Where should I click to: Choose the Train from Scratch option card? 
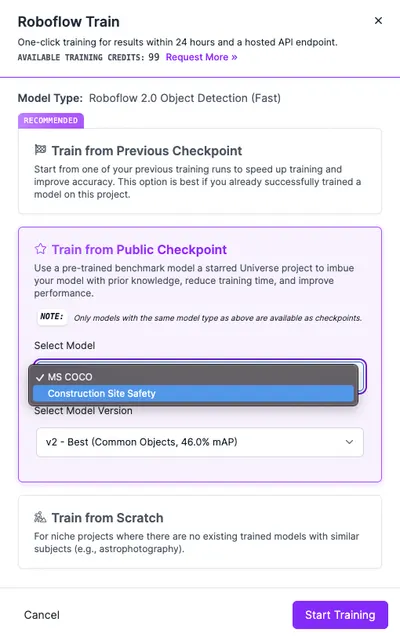(200, 532)
